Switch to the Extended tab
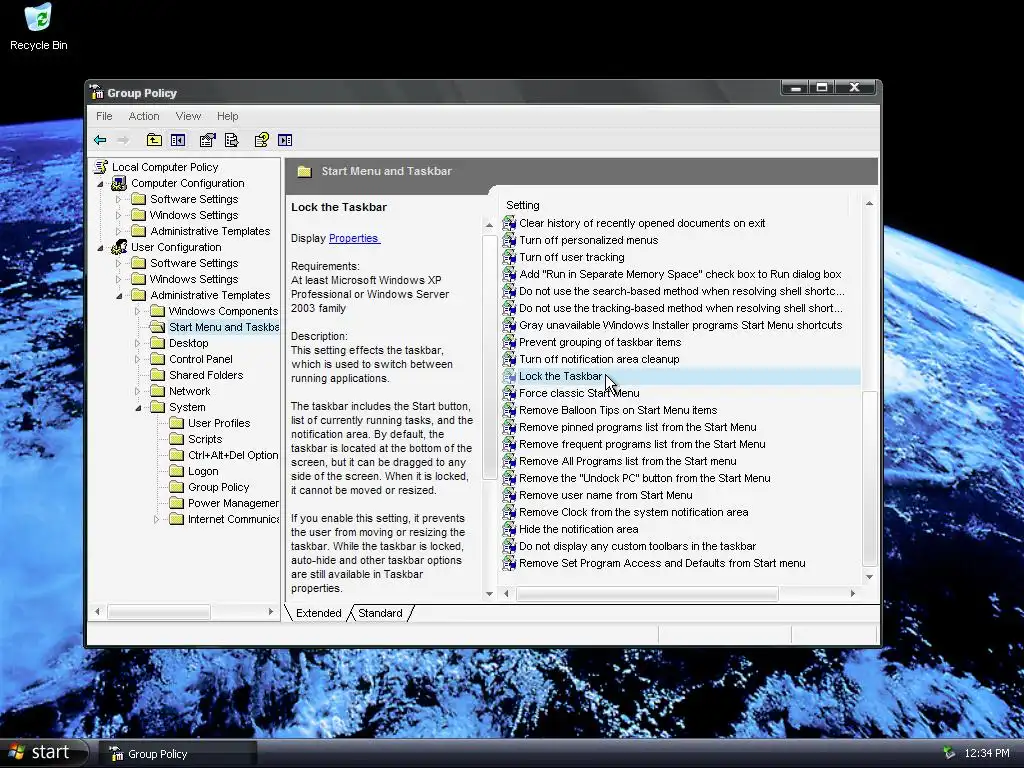 pyautogui.click(x=319, y=613)
